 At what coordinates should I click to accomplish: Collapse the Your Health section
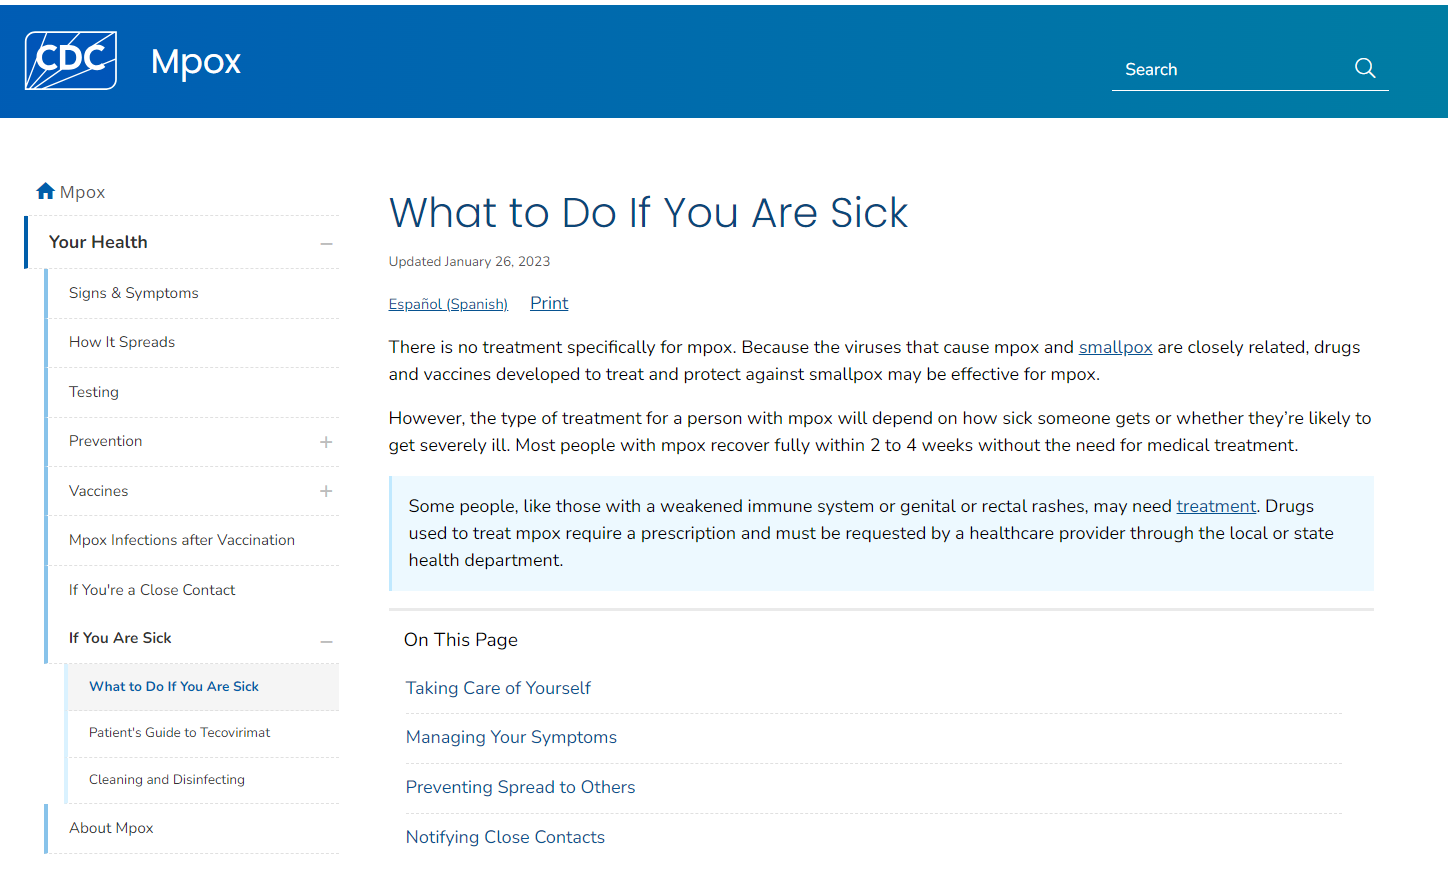(x=326, y=242)
